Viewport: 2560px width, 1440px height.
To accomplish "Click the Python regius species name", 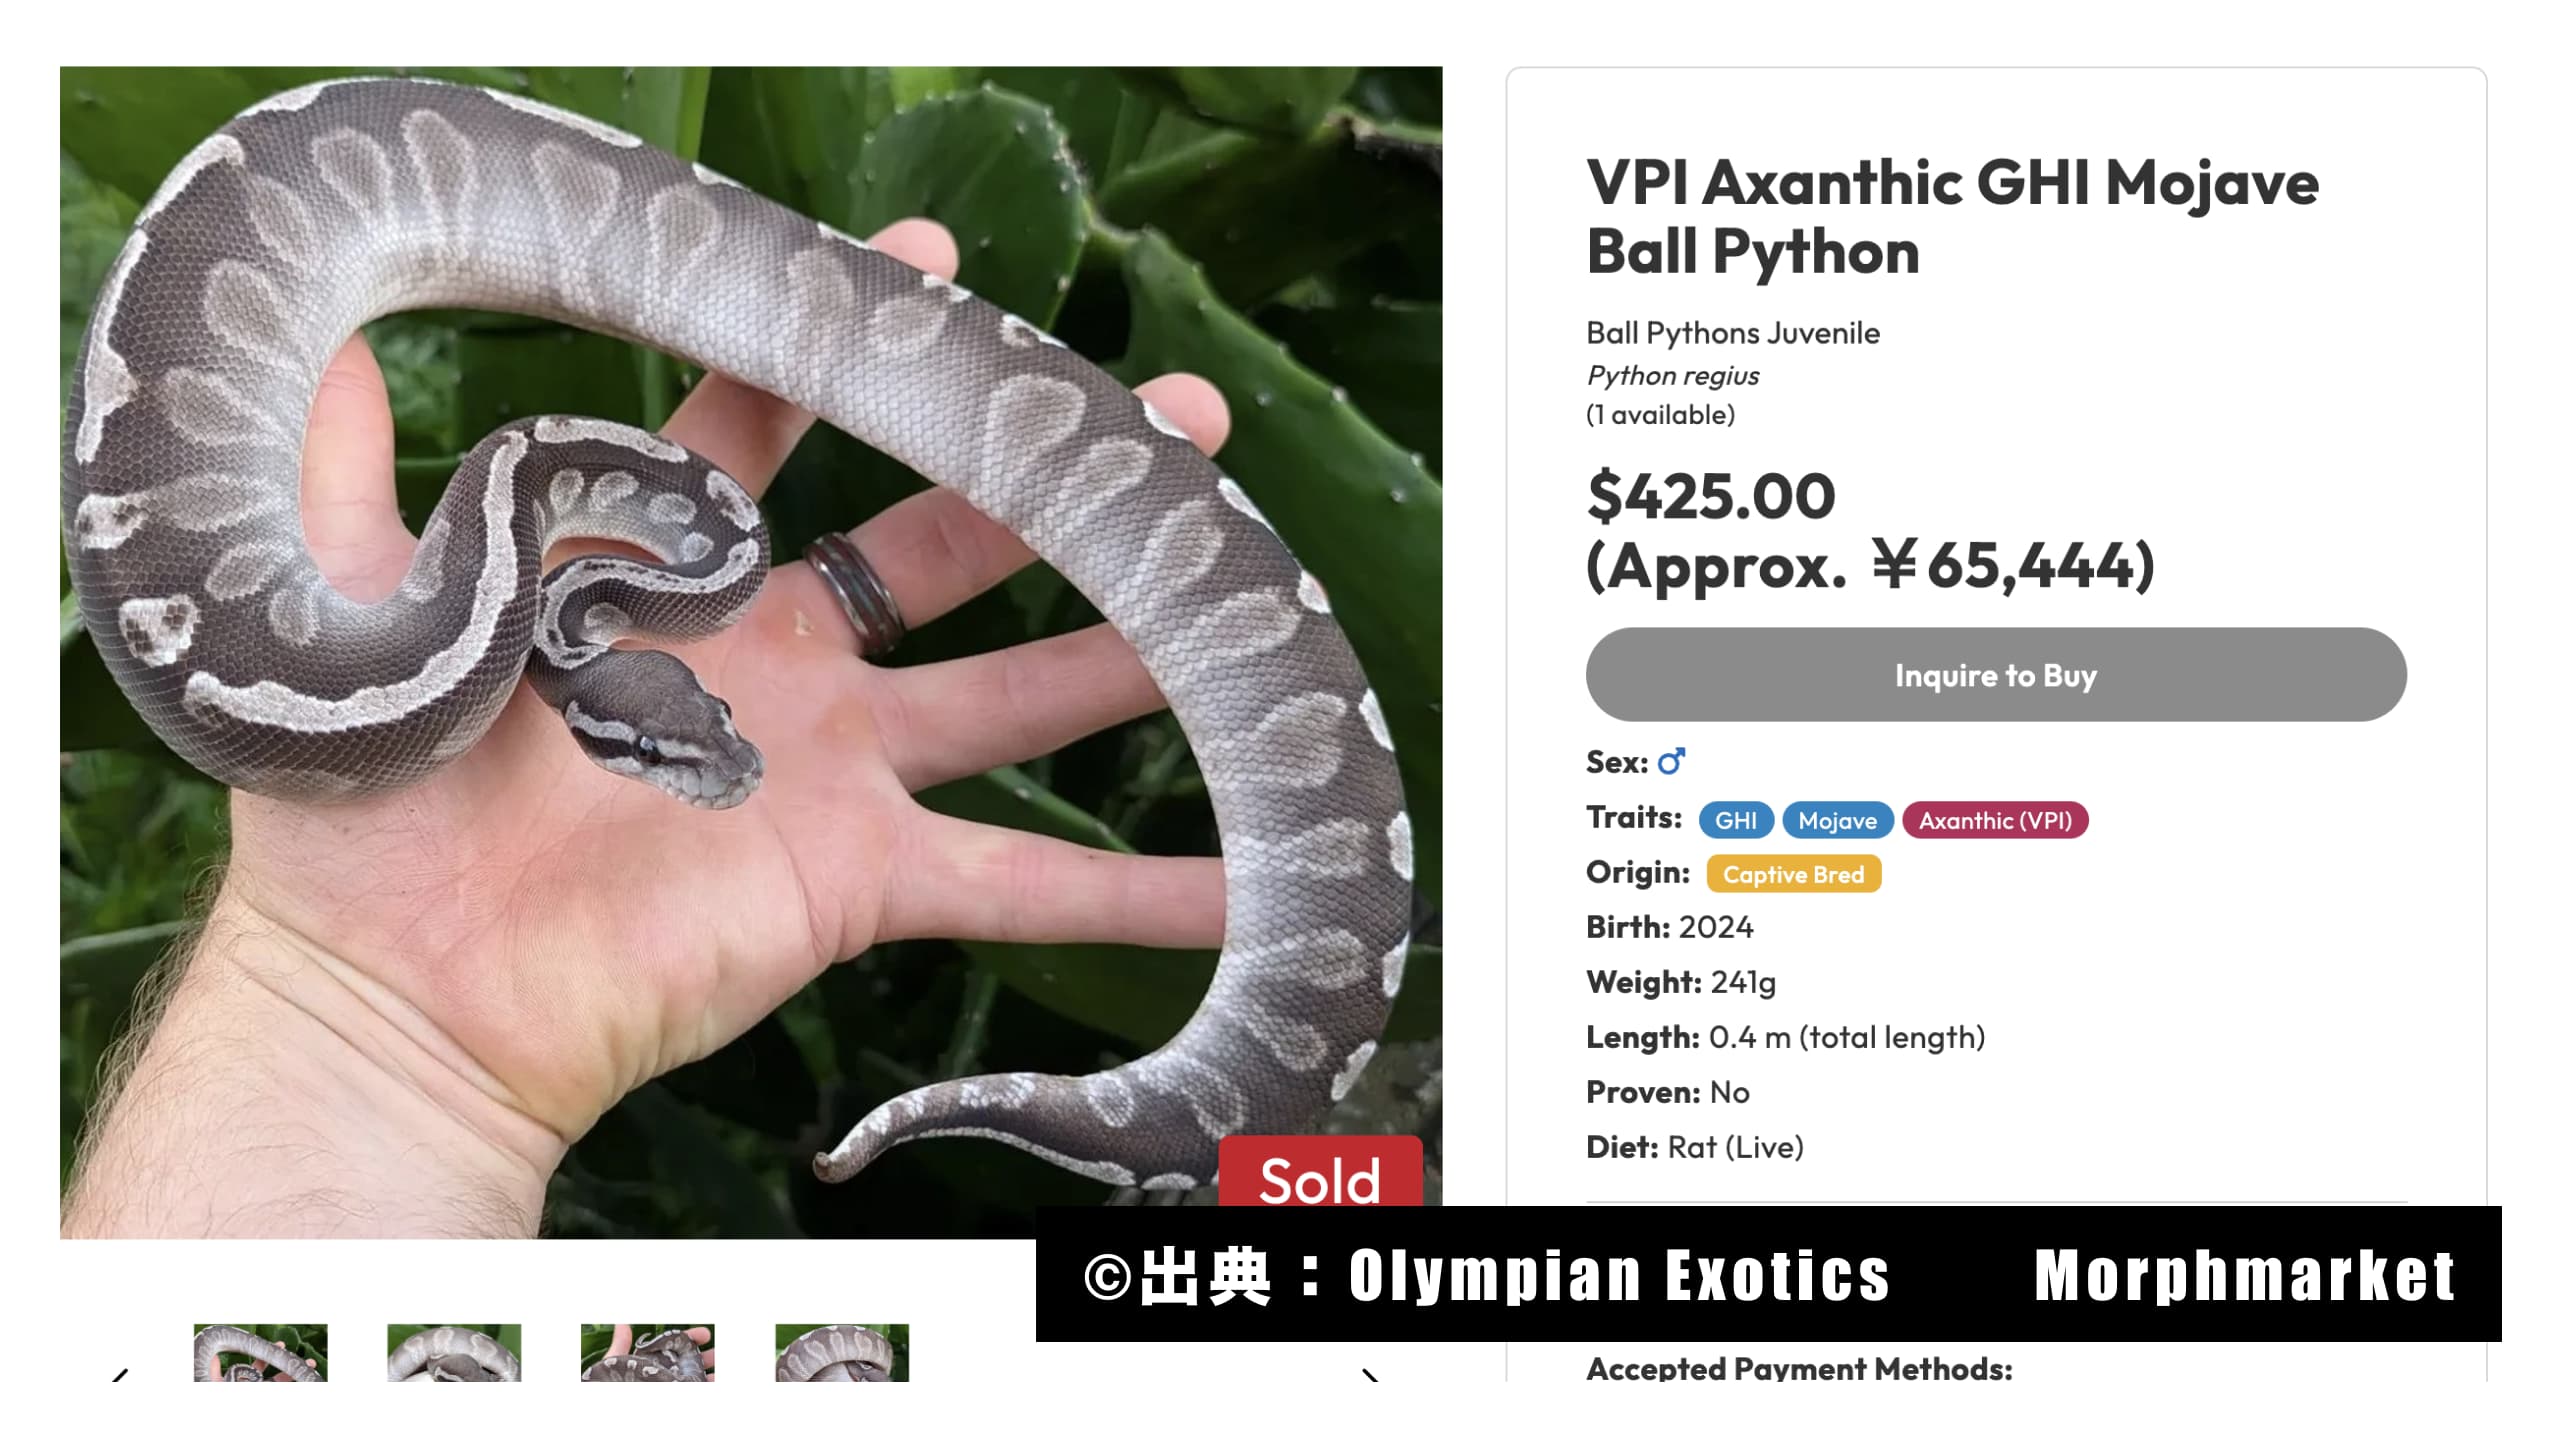I will point(1673,376).
